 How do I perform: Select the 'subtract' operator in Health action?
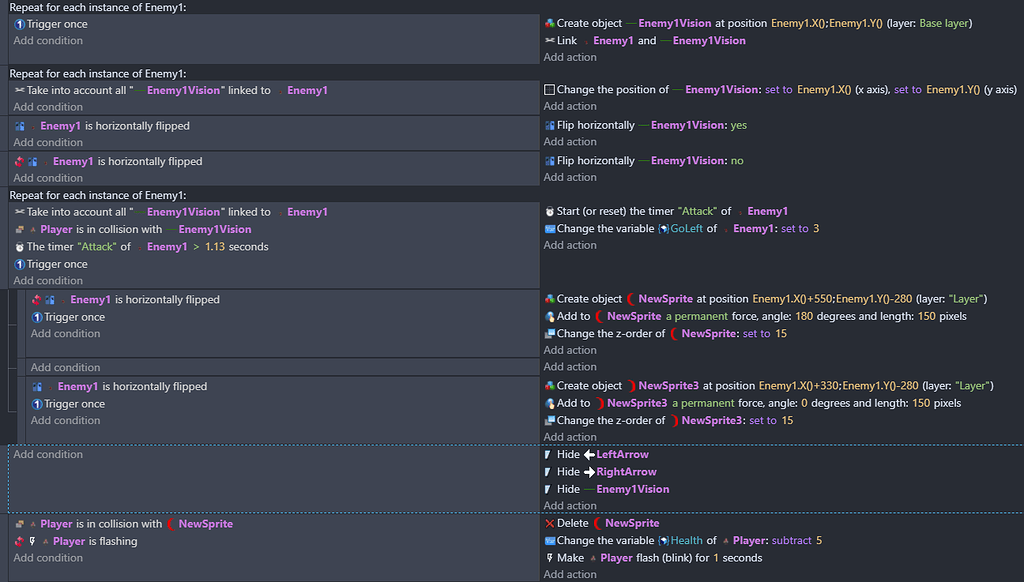[x=792, y=541]
